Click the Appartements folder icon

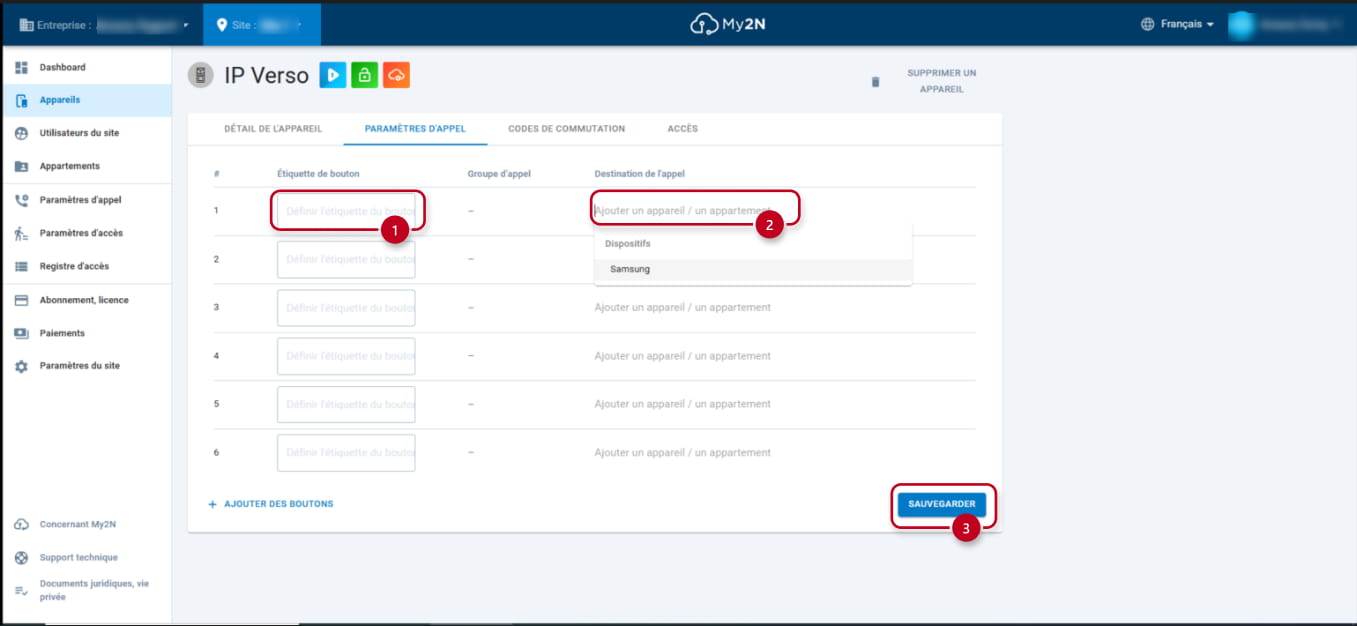point(21,166)
